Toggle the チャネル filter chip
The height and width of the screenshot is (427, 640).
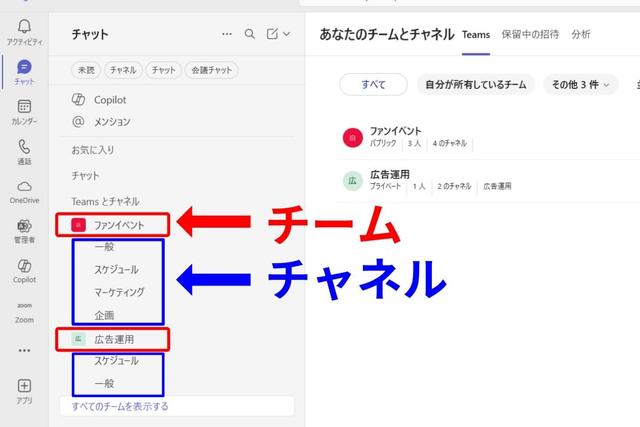tap(123, 70)
